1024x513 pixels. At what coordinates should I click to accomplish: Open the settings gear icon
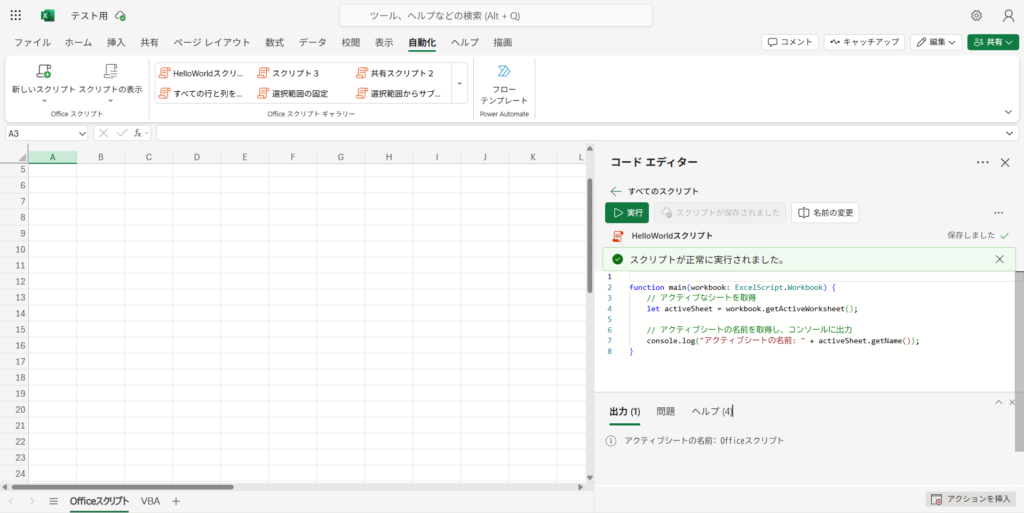coord(976,16)
